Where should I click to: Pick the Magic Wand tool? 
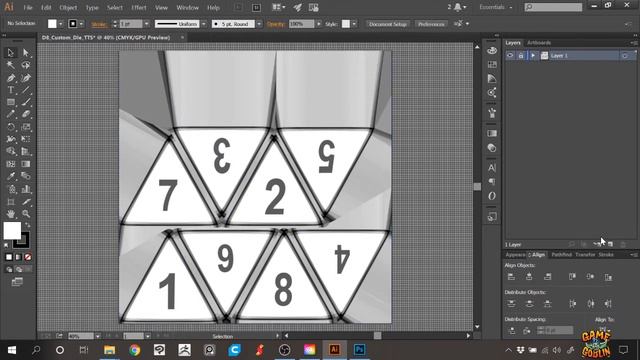(x=11, y=65)
